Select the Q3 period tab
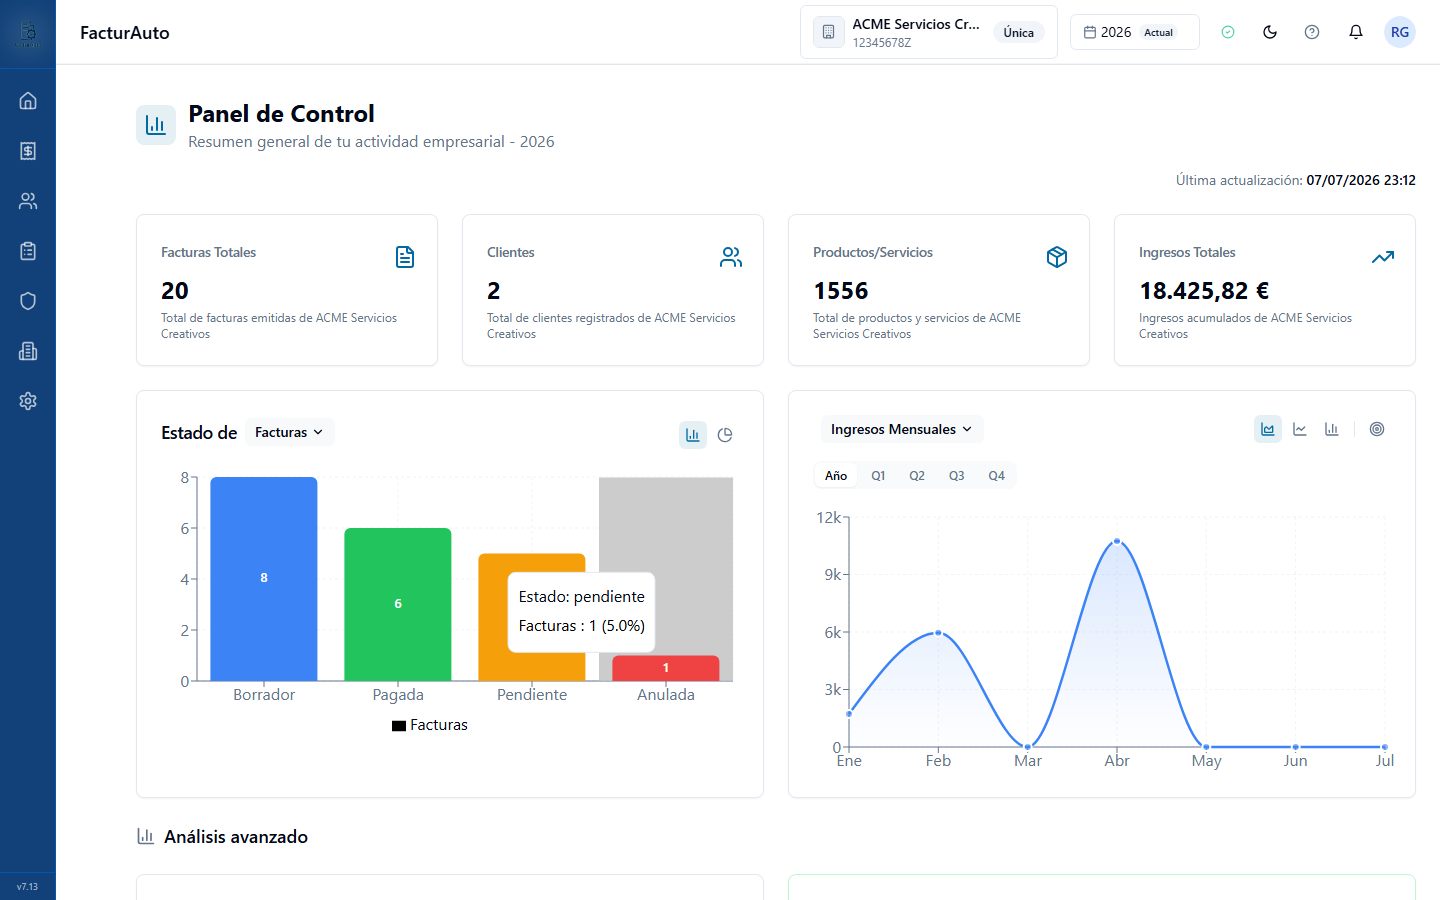Screen dimensions: 1440x900 [x=957, y=476]
